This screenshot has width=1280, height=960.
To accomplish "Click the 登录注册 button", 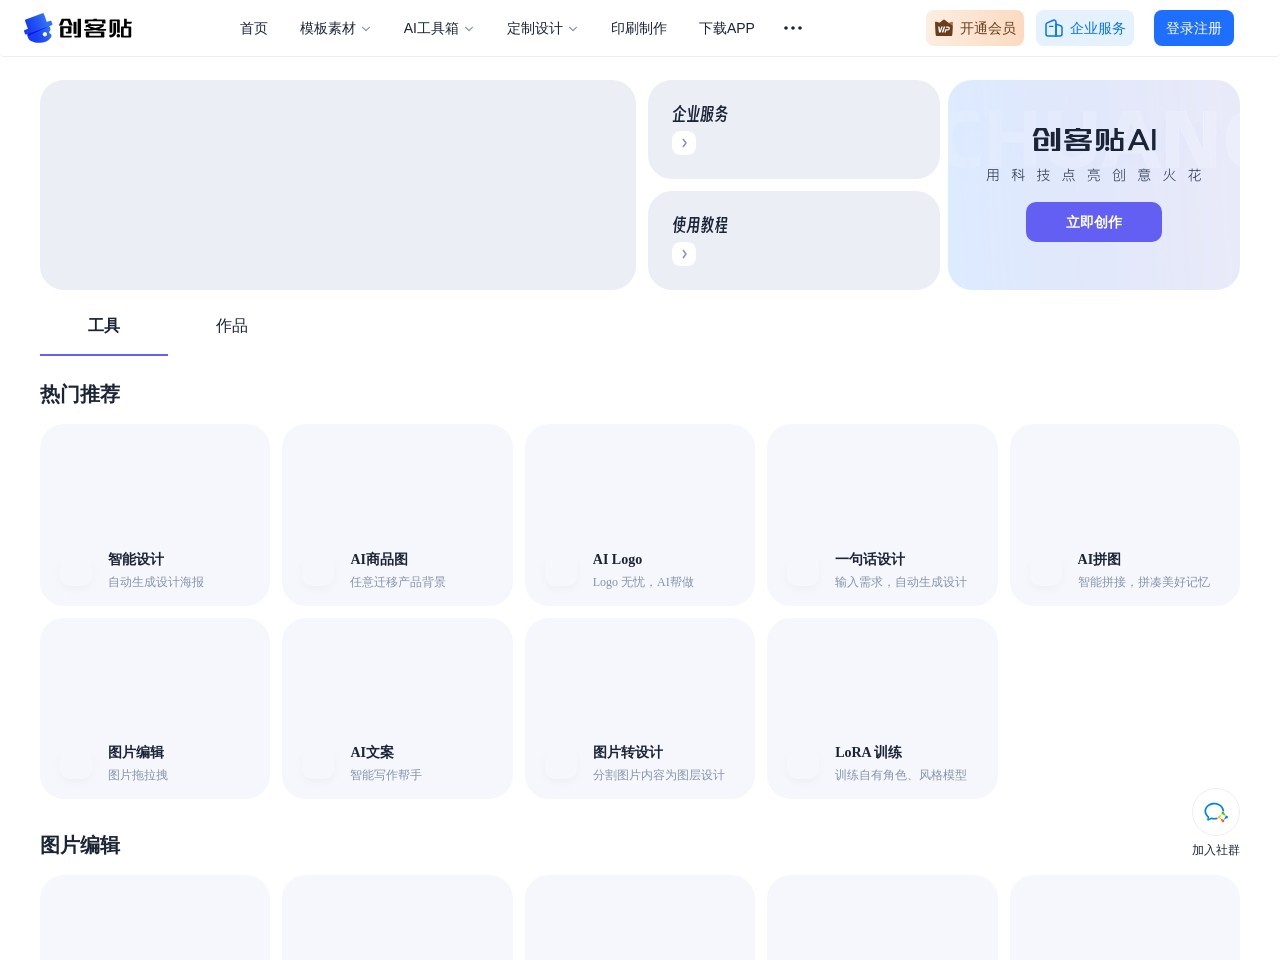I will pyautogui.click(x=1193, y=28).
